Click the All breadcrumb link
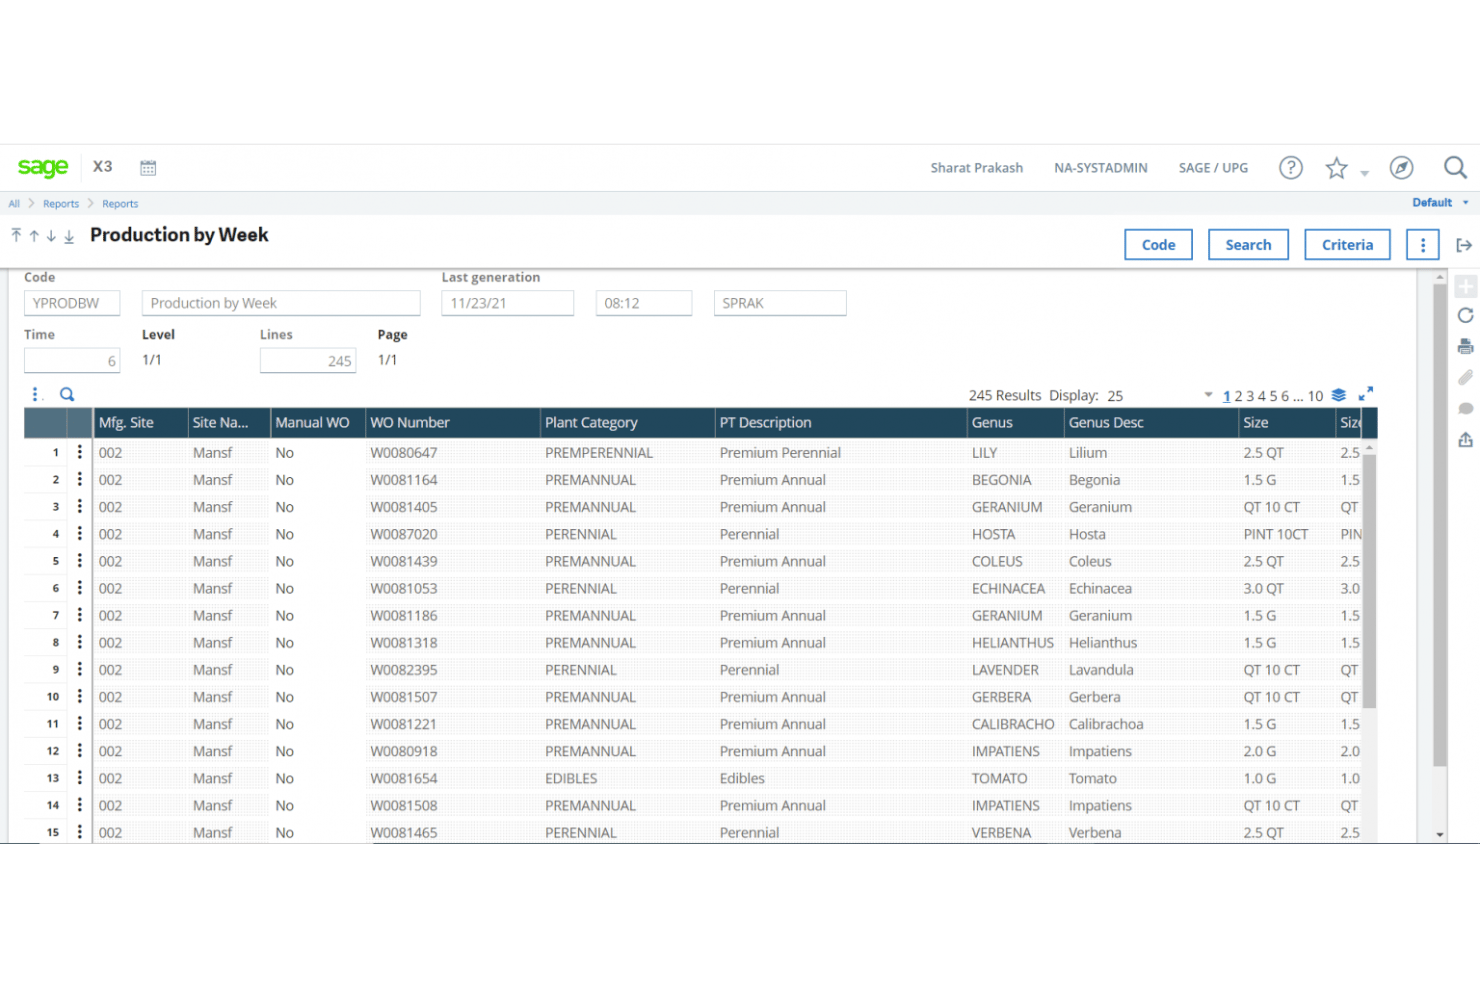Image resolution: width=1480 pixels, height=987 pixels. pyautogui.click(x=14, y=204)
